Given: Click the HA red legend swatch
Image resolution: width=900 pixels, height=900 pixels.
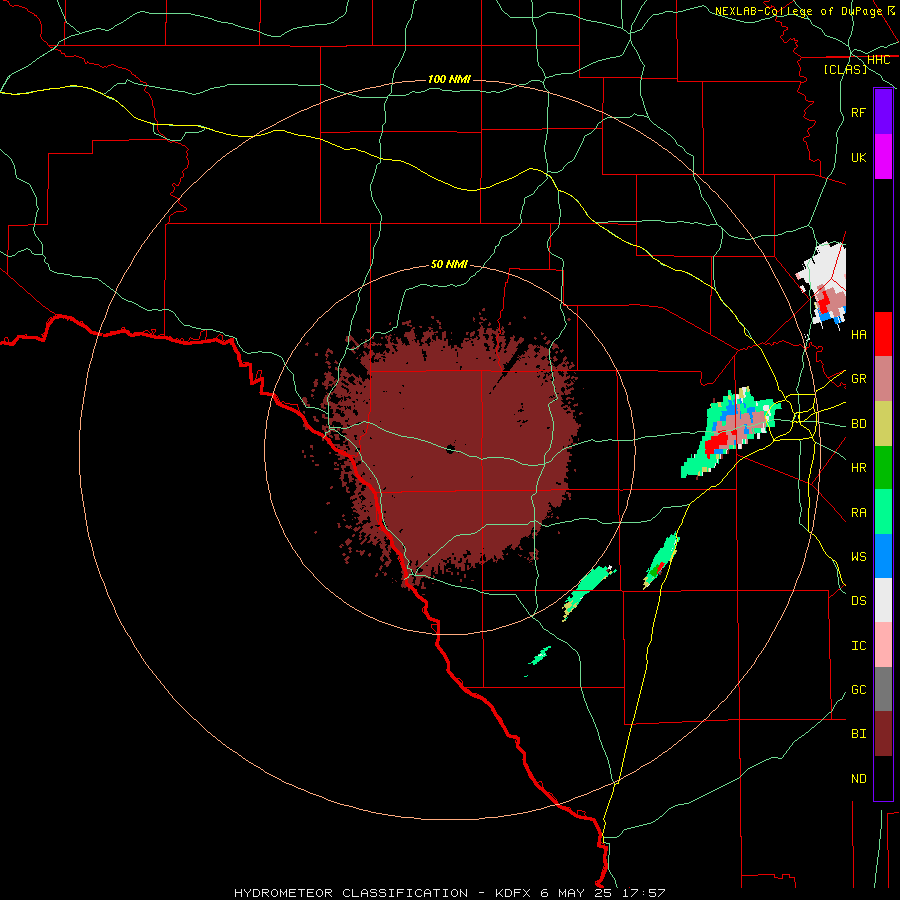Looking at the screenshot, I should (883, 334).
